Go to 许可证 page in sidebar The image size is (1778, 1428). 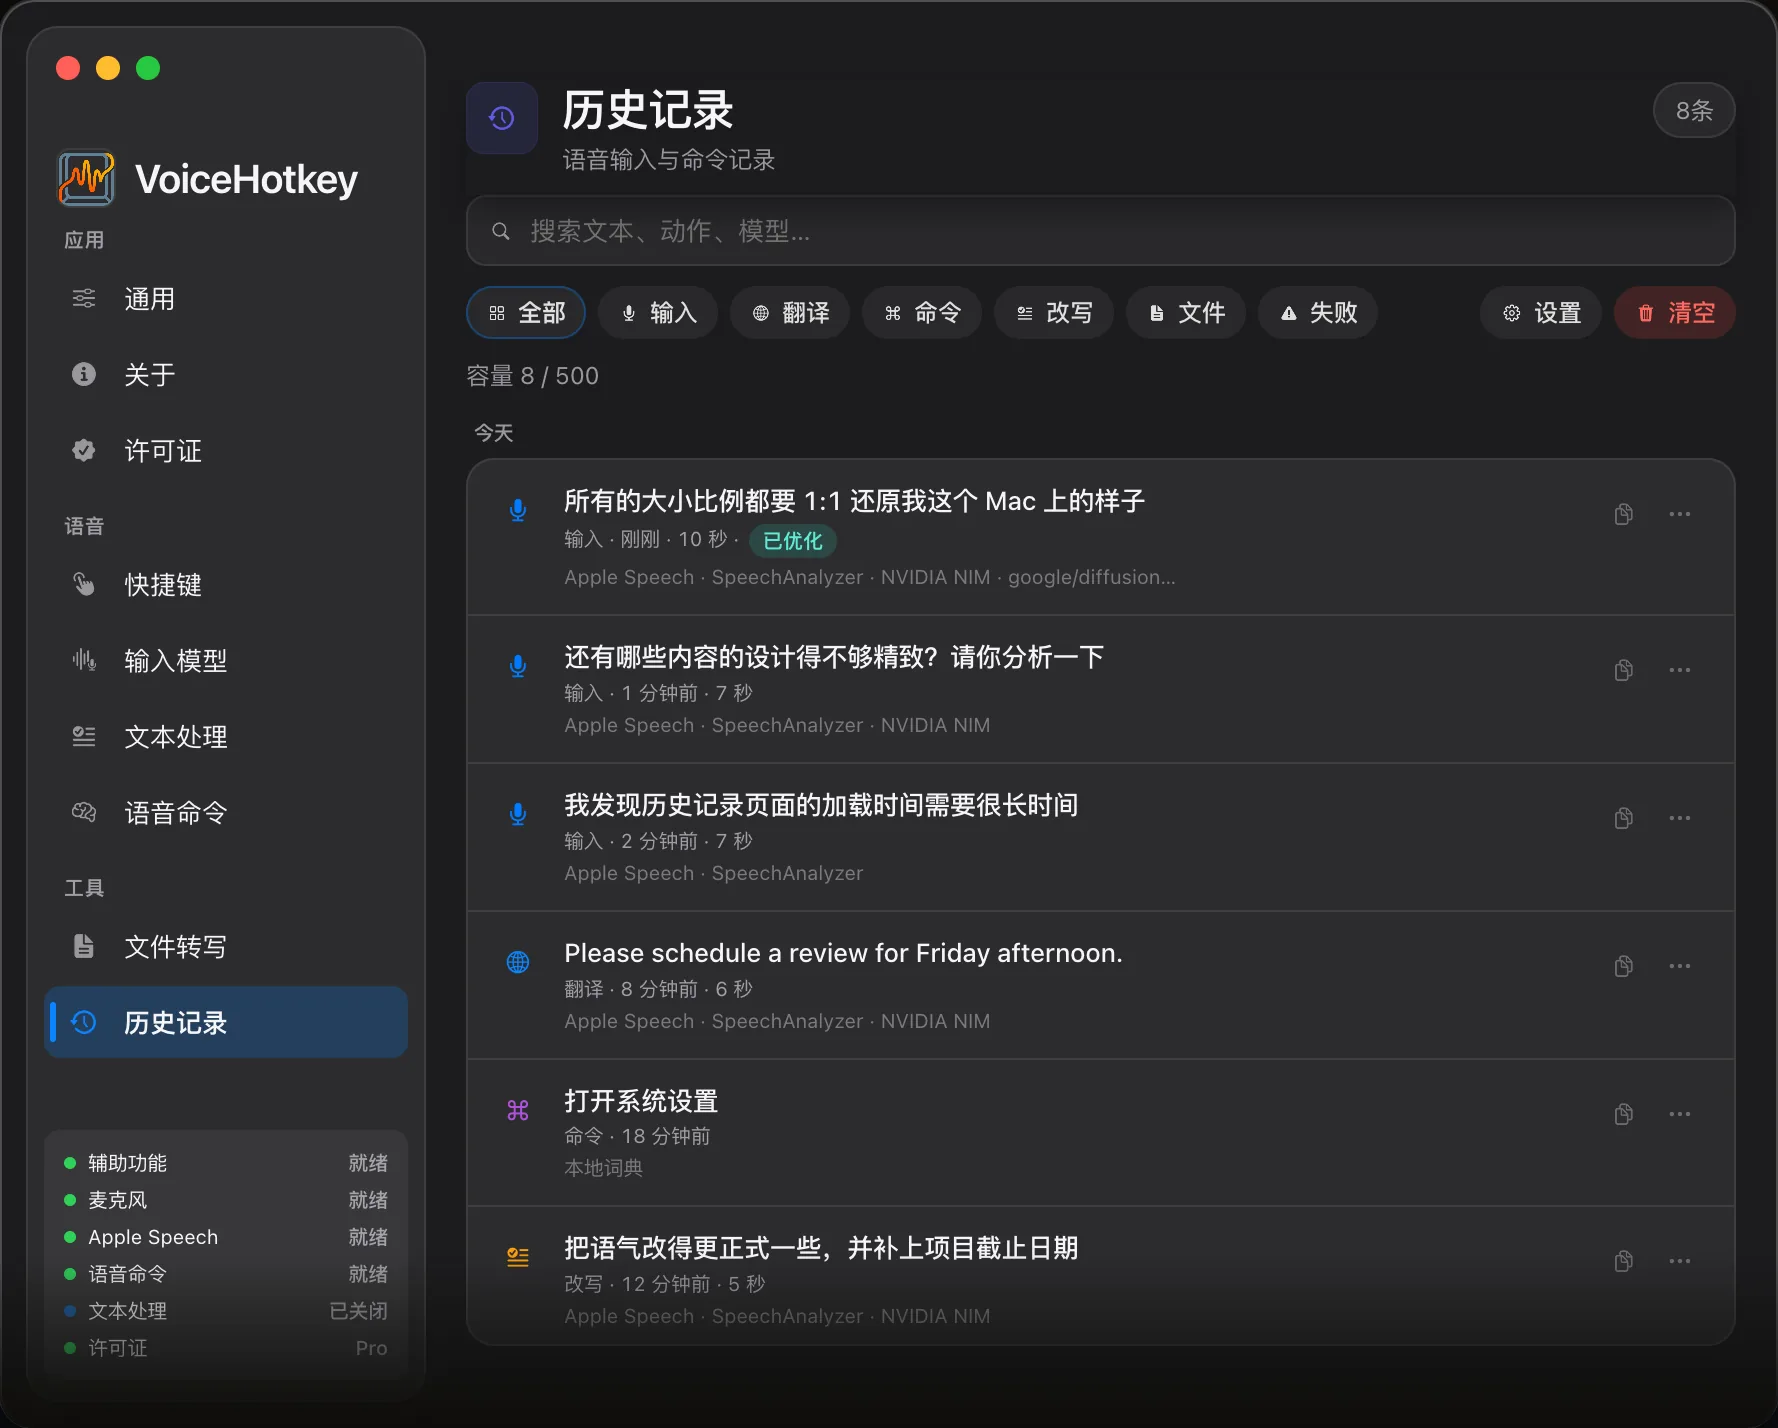click(x=226, y=451)
